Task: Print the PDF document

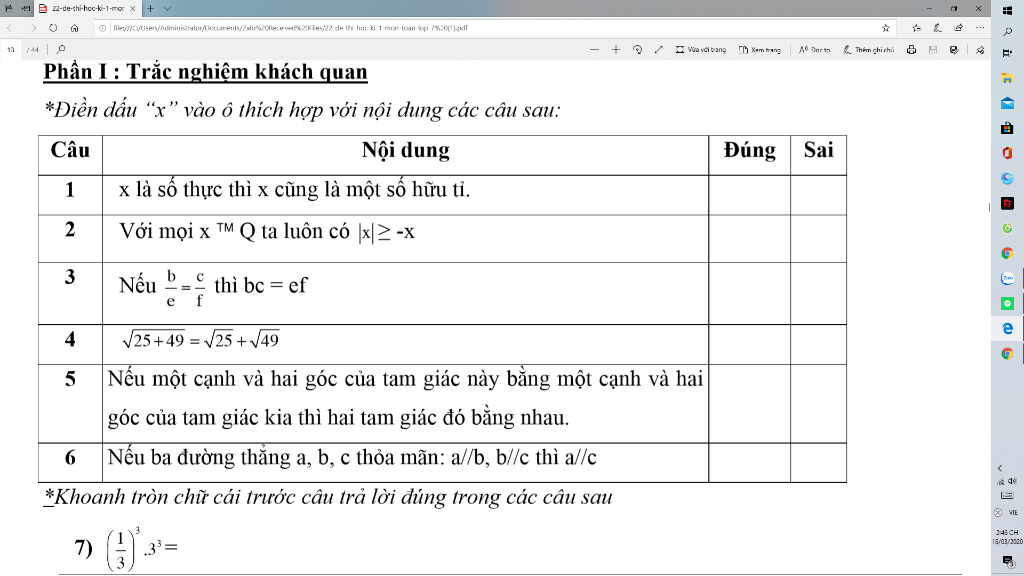Action: [x=911, y=50]
